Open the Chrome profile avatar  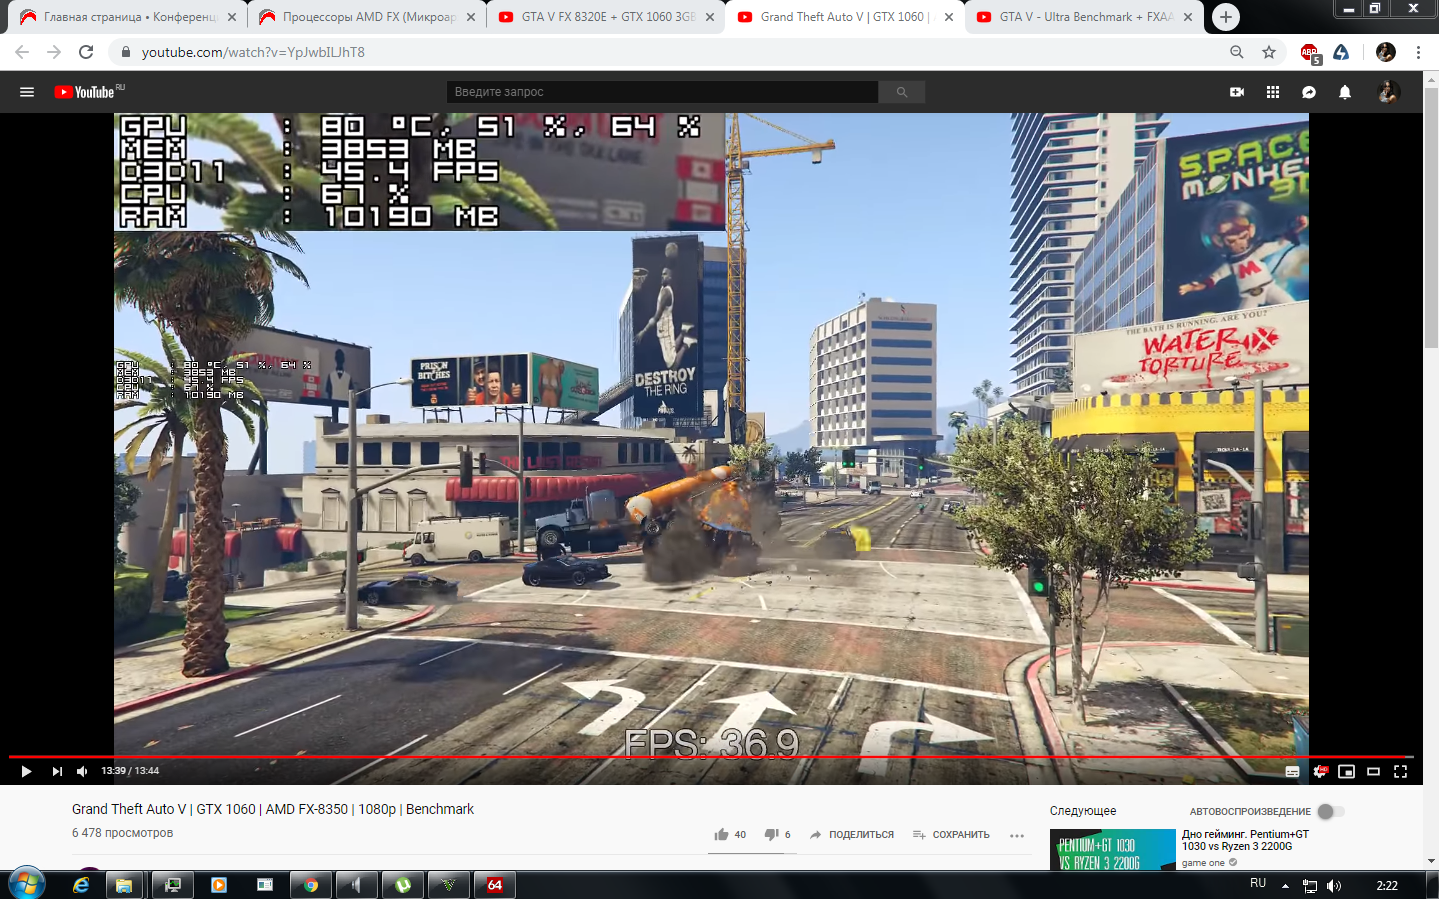point(1386,52)
